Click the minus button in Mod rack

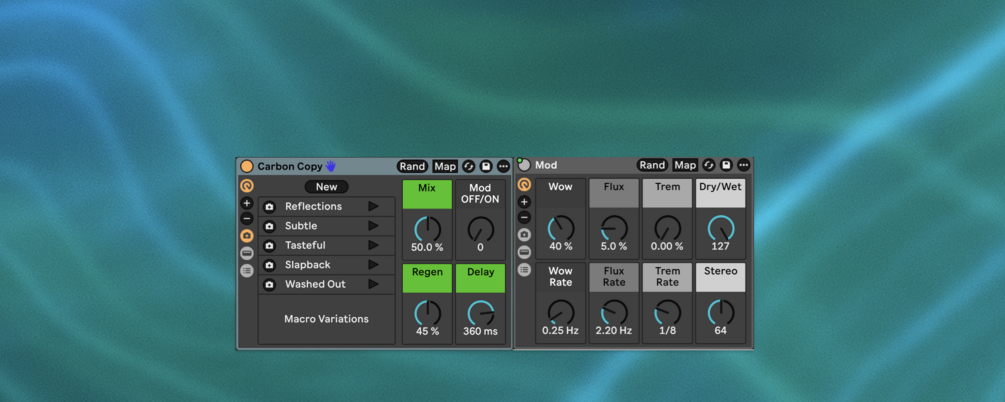click(x=524, y=217)
